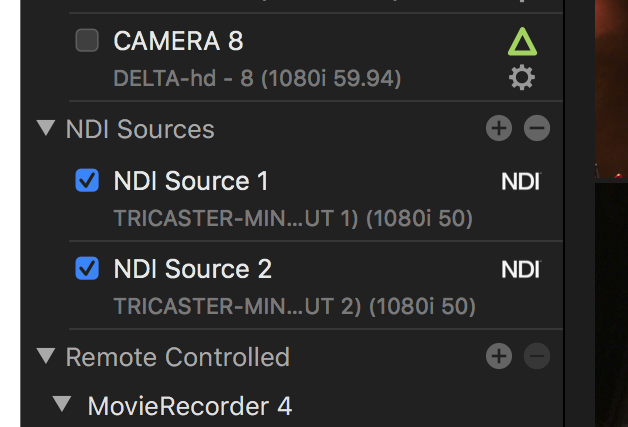Uncheck NDI Source 1
The width and height of the screenshot is (628, 427).
pos(88,181)
